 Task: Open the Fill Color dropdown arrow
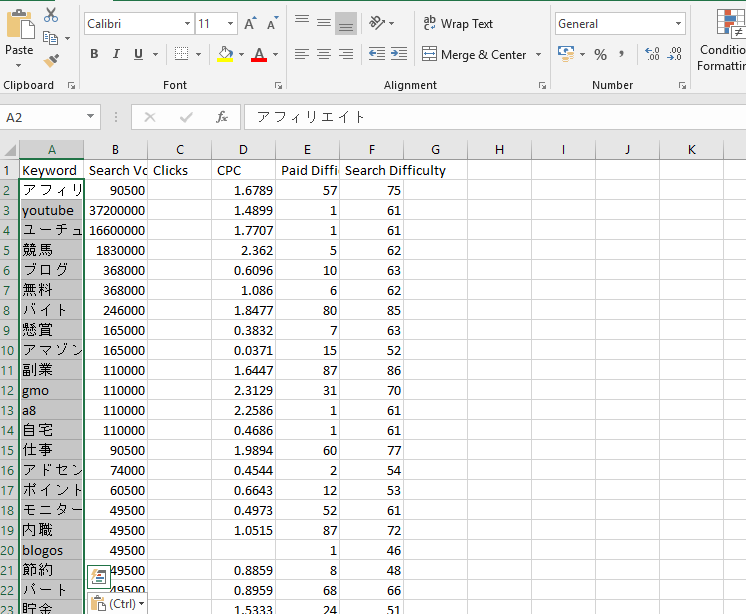pos(241,55)
